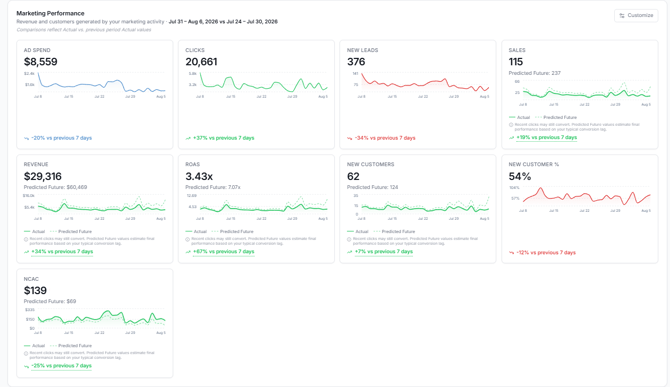Select the date range Jul 31 – Aug 6
The width and height of the screenshot is (670, 387).
click(x=193, y=22)
